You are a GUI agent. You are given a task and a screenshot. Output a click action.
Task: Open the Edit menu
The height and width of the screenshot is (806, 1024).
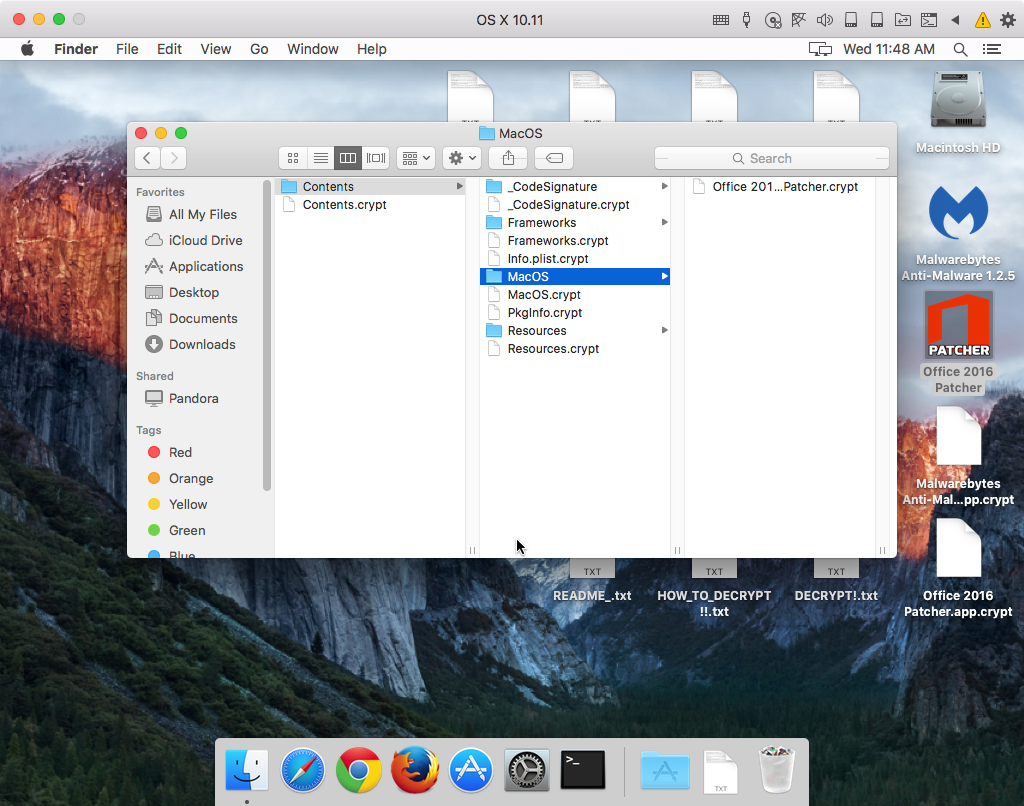click(169, 49)
